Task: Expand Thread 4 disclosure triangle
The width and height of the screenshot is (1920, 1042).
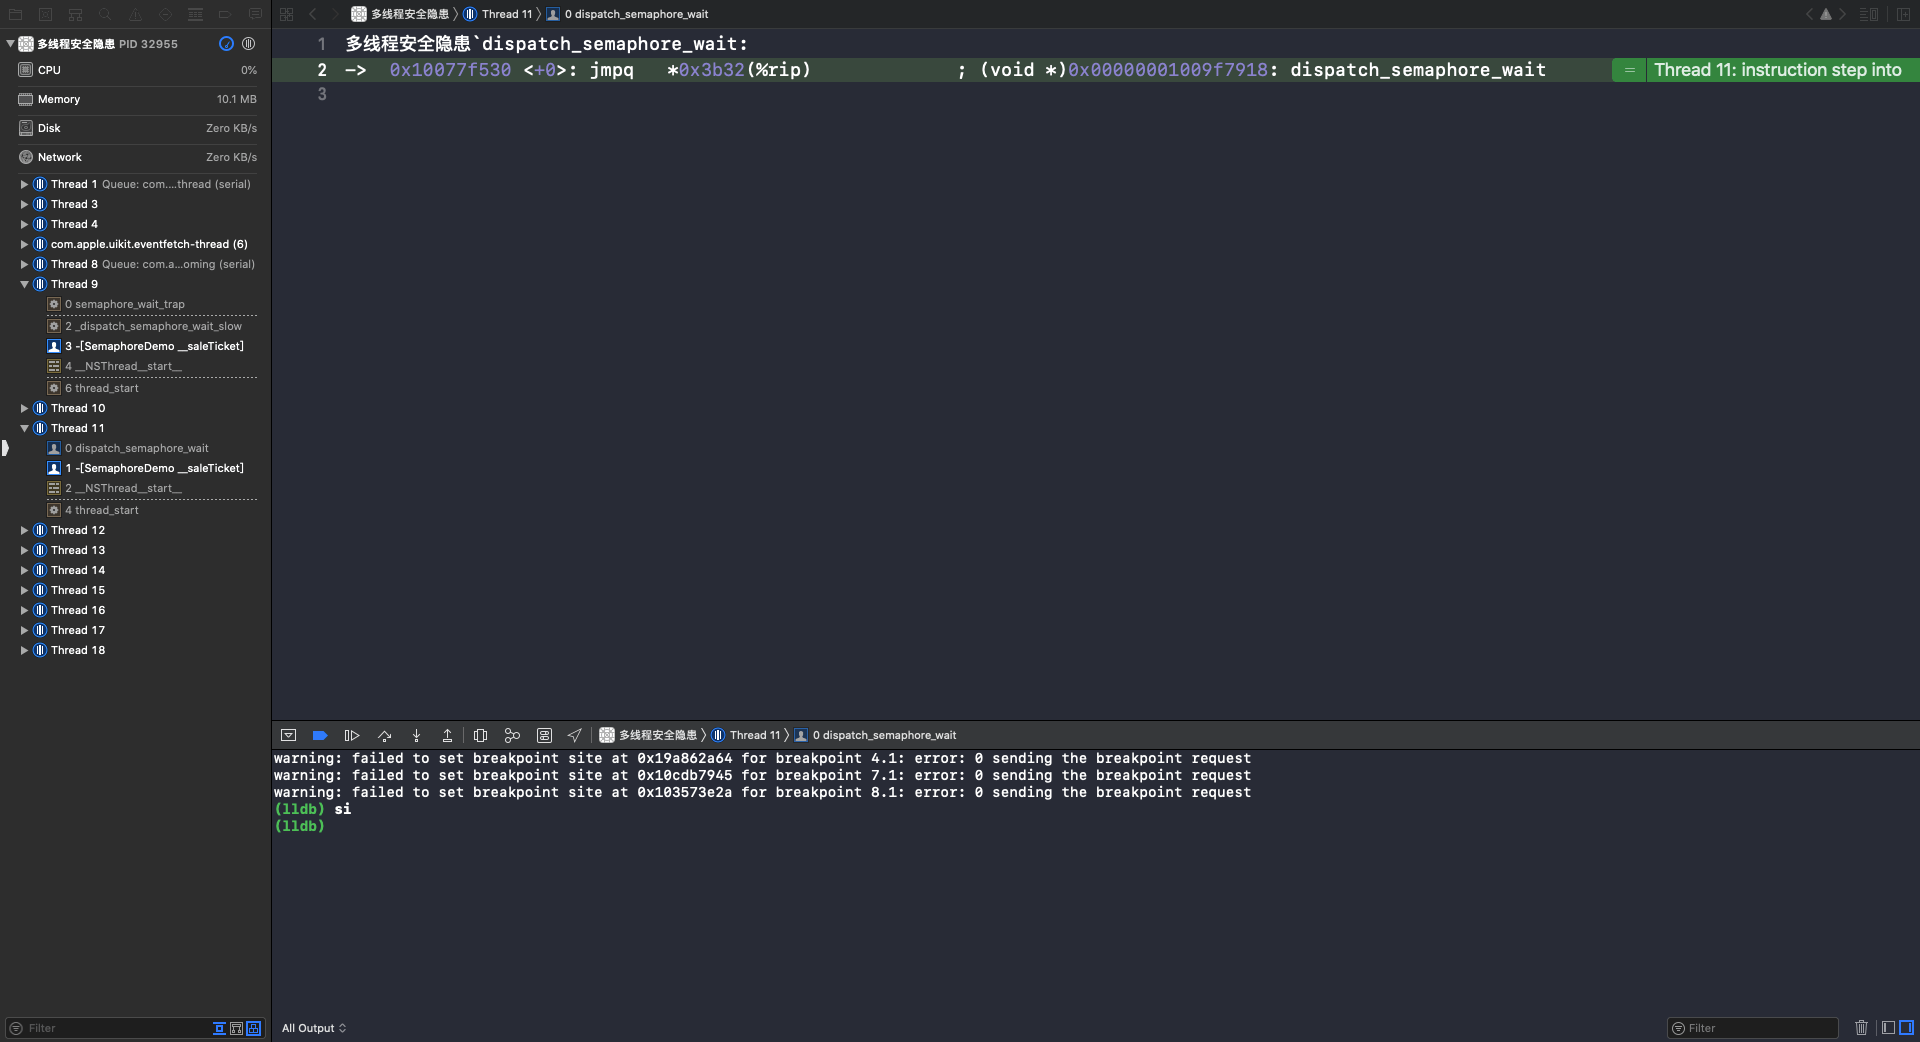Action: [x=24, y=224]
